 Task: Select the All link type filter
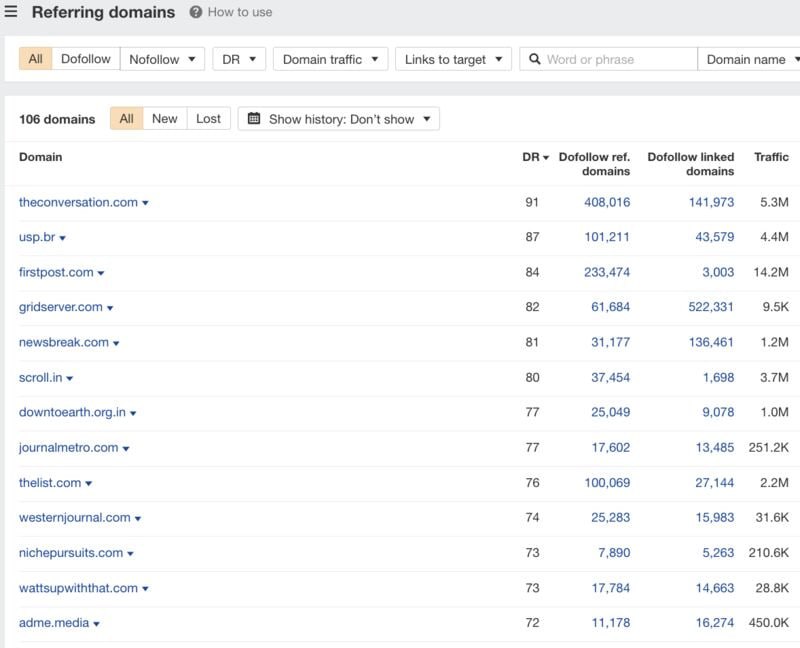click(35, 59)
